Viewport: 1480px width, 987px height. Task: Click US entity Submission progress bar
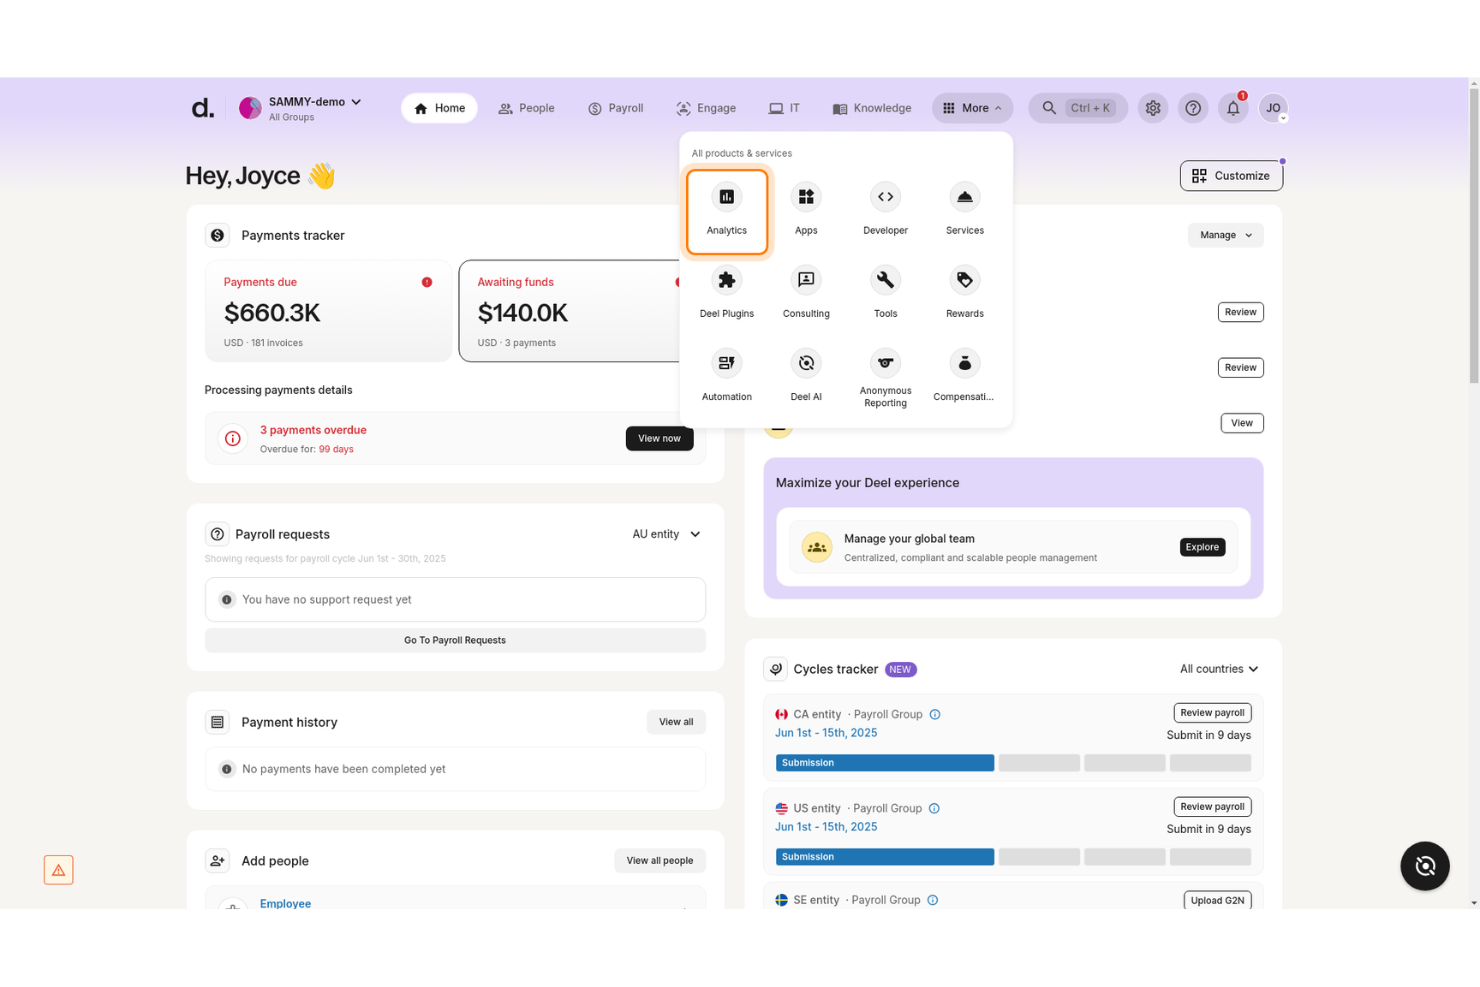(x=885, y=857)
